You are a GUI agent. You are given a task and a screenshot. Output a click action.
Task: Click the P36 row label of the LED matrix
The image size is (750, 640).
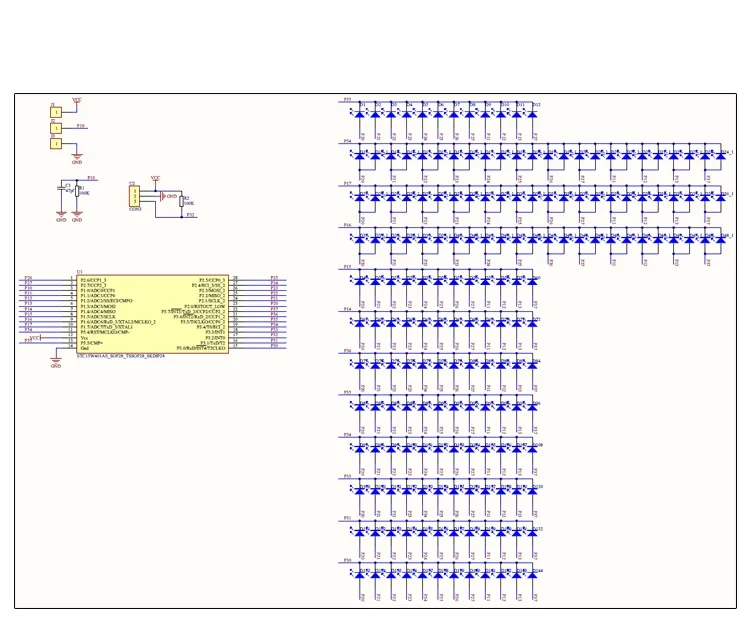pos(348,351)
